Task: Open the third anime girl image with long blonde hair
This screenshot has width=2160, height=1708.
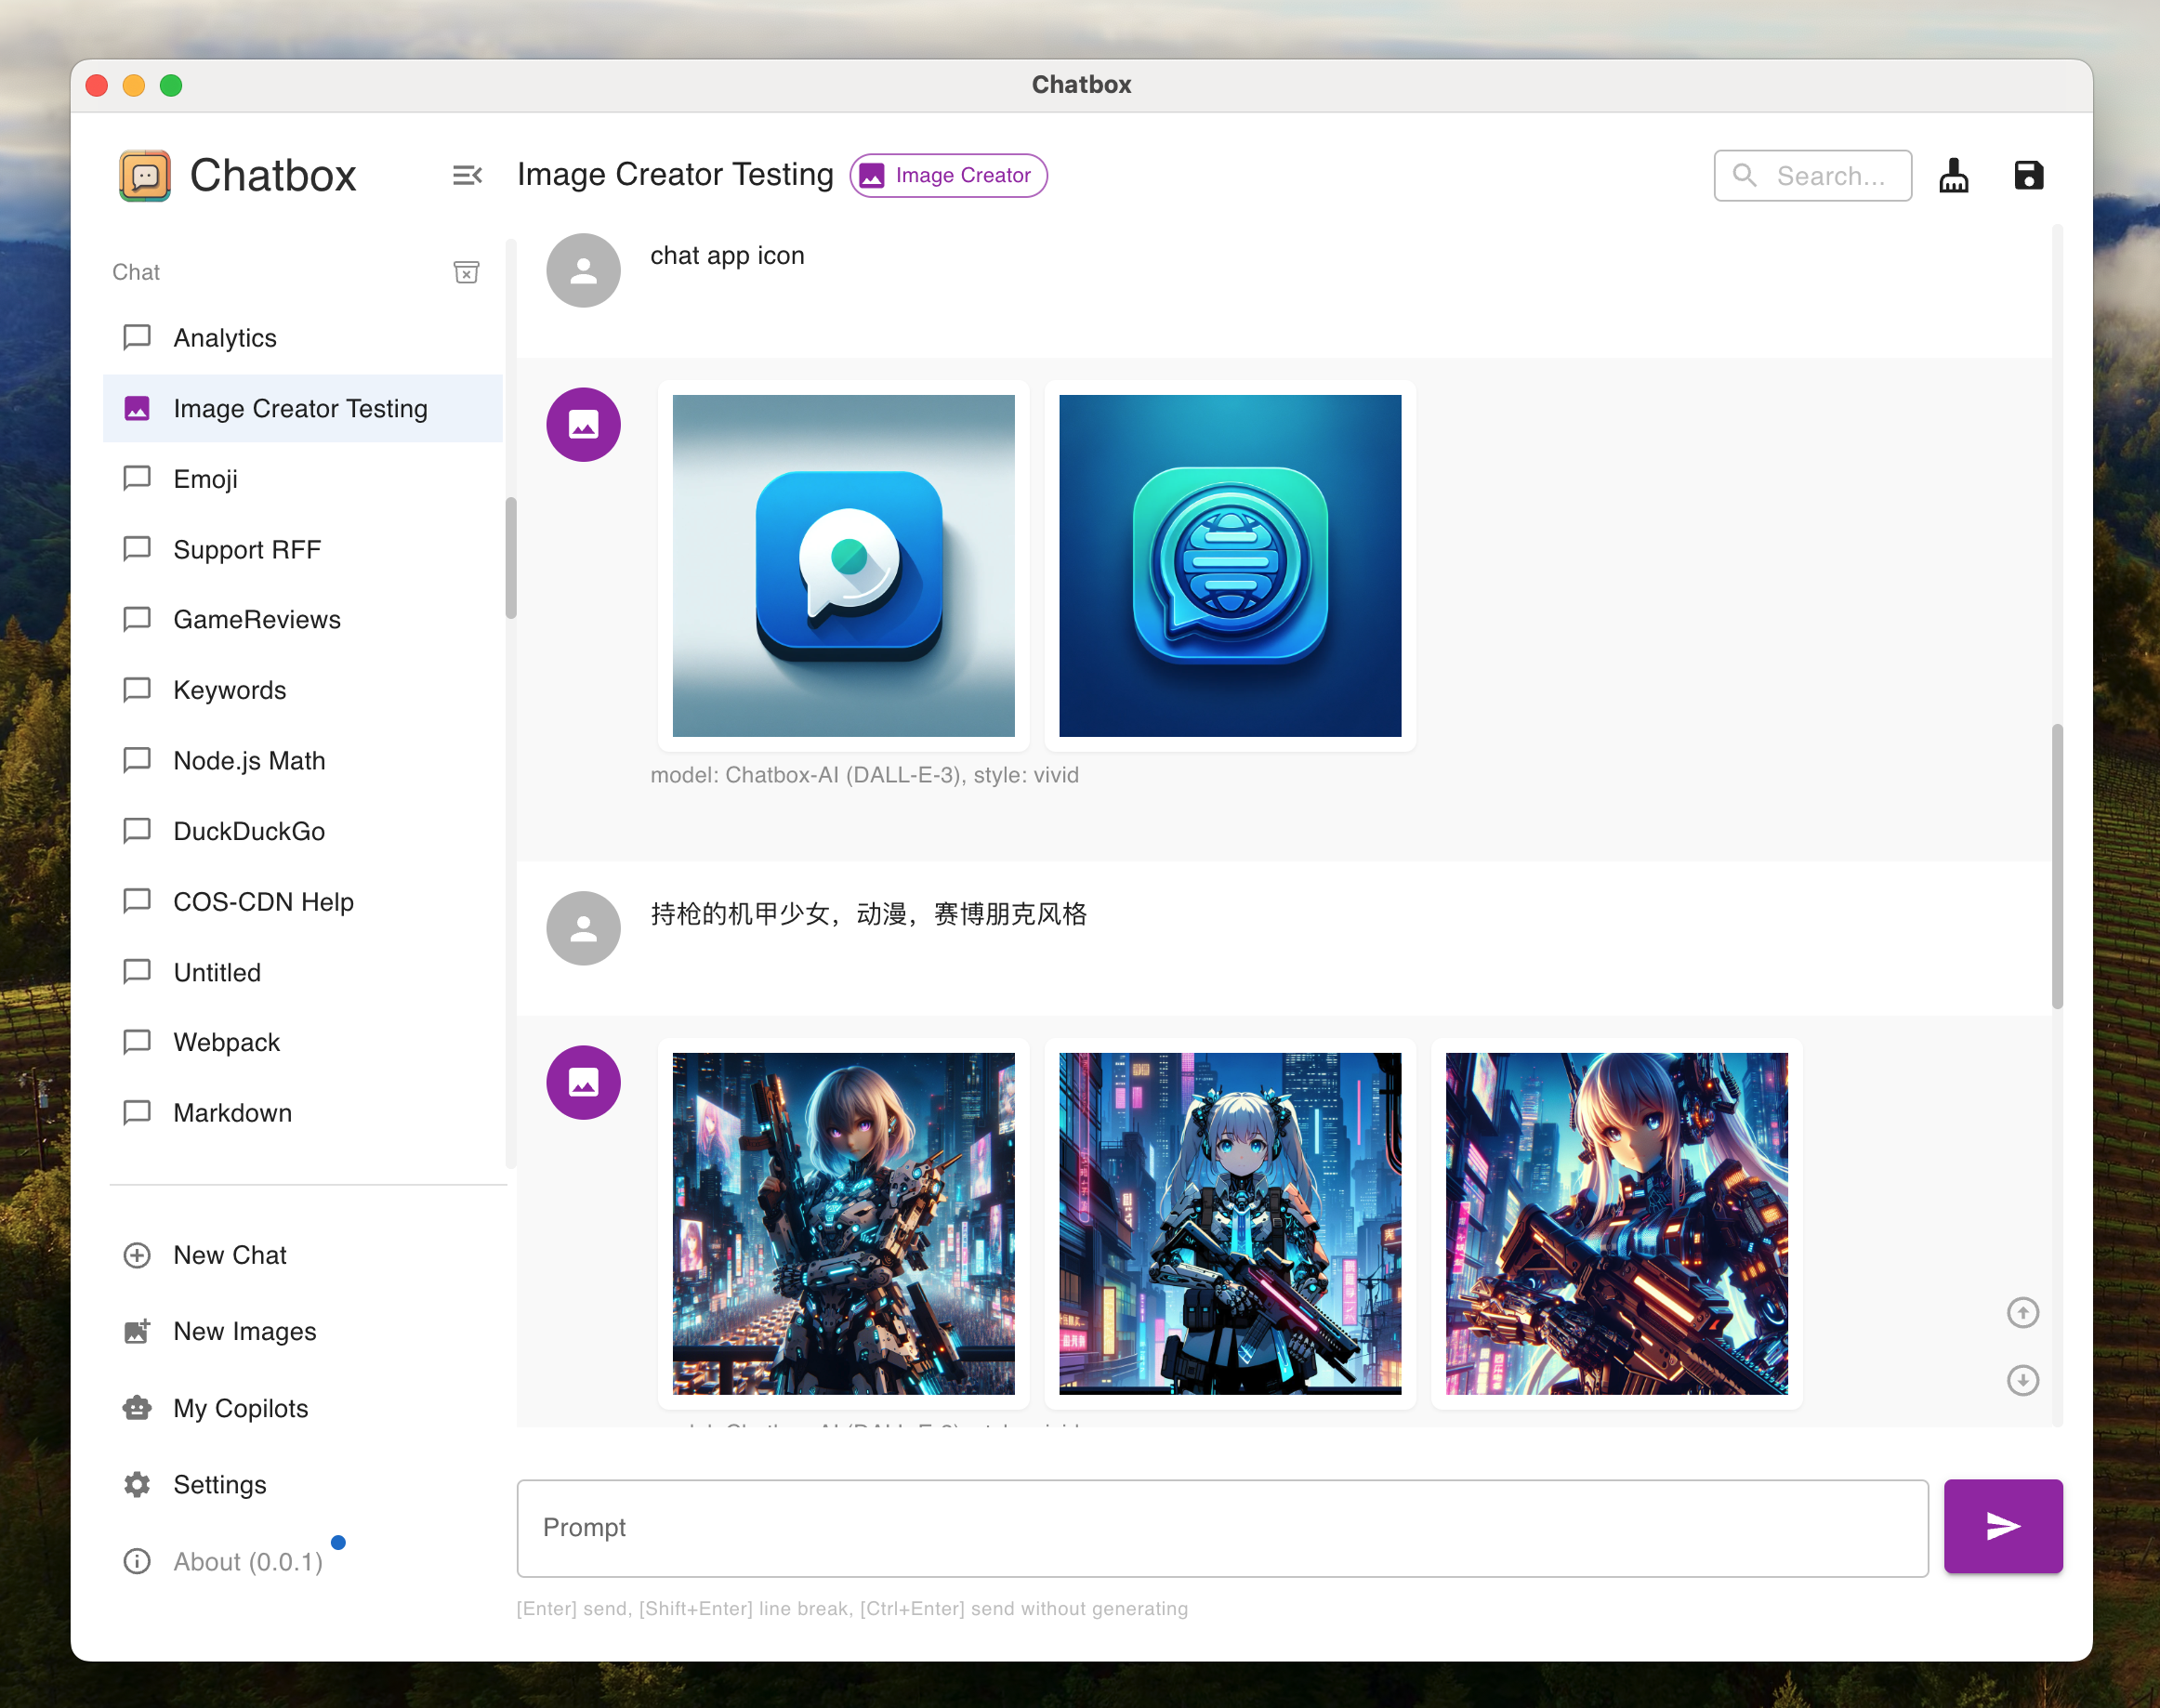Action: click(1616, 1223)
